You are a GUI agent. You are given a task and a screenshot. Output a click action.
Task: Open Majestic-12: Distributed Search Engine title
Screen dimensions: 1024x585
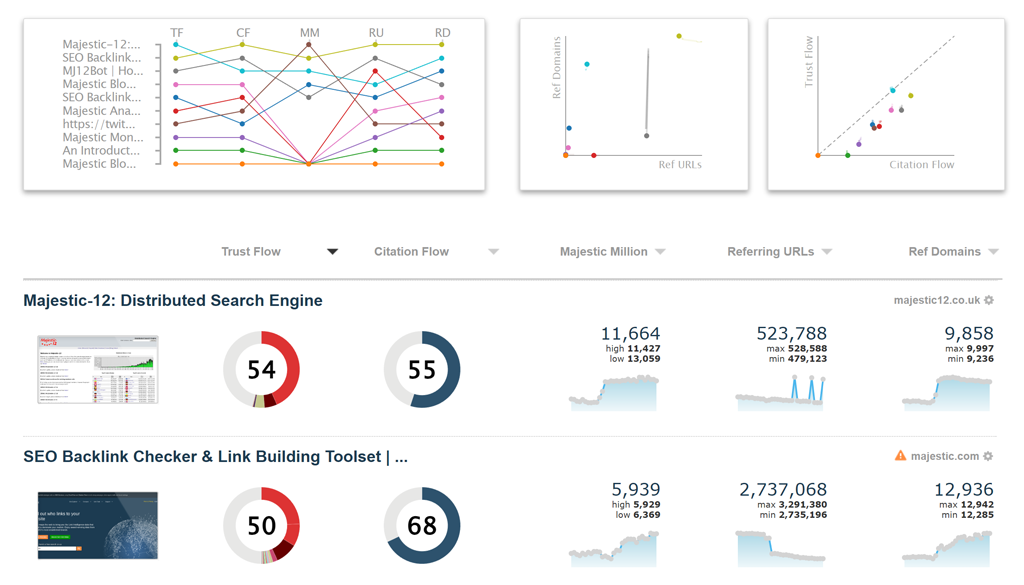[x=173, y=300]
